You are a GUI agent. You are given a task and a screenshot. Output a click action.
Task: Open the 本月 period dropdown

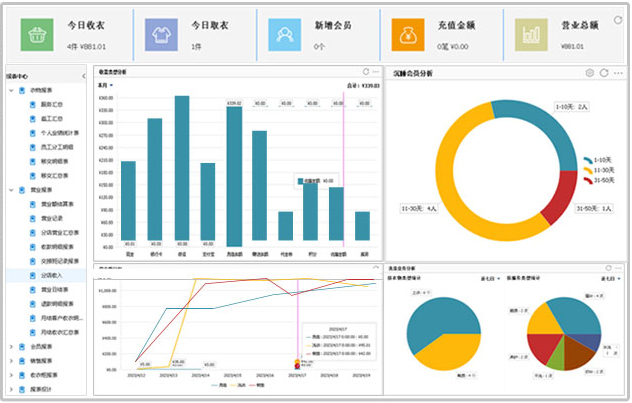pyautogui.click(x=104, y=86)
